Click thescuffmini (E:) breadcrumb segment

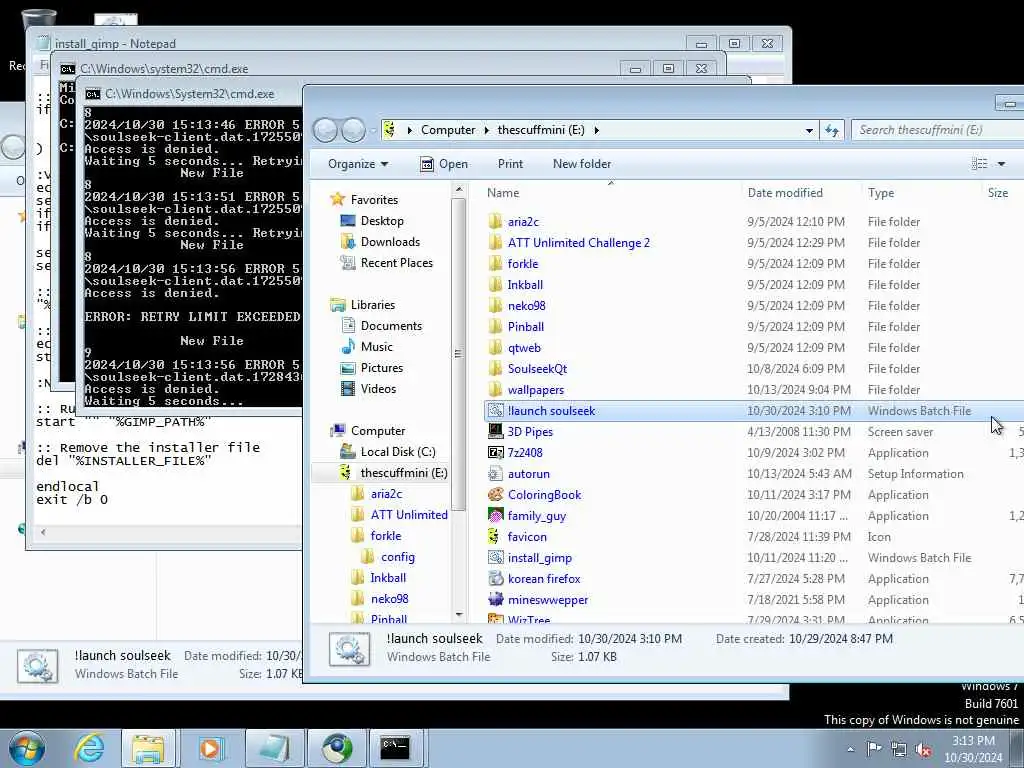(541, 130)
